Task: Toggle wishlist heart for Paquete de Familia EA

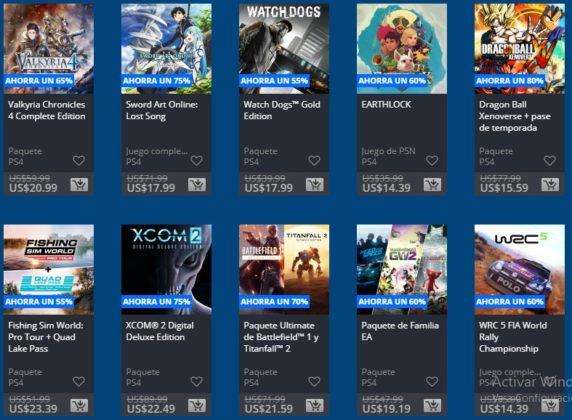Action: click(432, 382)
